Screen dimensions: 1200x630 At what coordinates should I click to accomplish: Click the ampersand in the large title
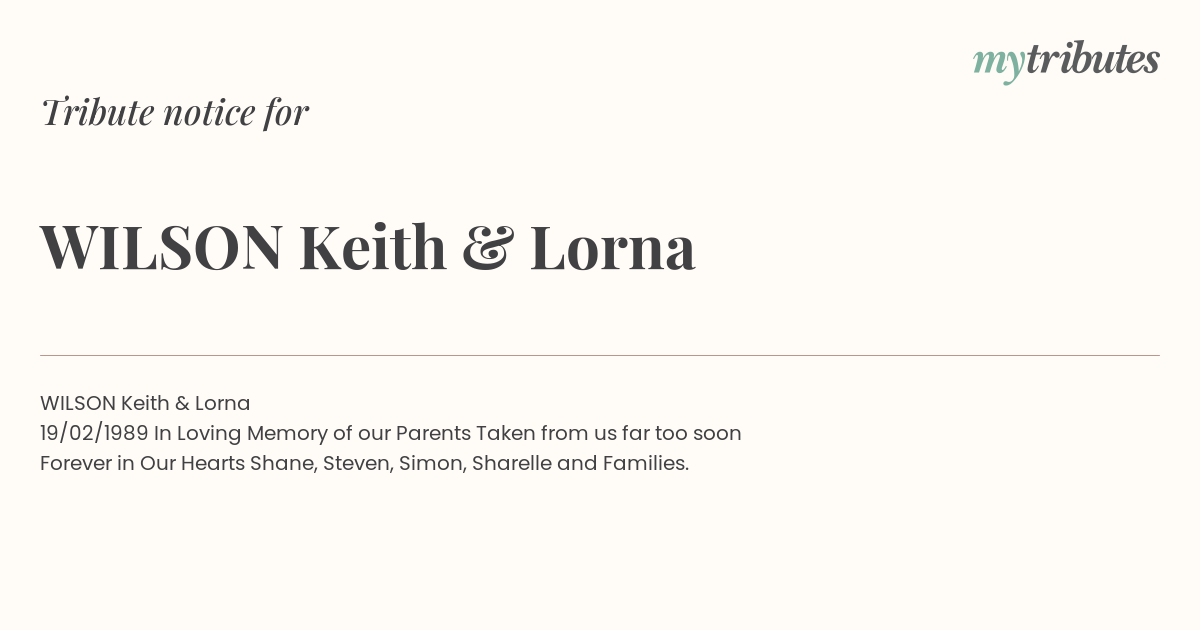(488, 248)
